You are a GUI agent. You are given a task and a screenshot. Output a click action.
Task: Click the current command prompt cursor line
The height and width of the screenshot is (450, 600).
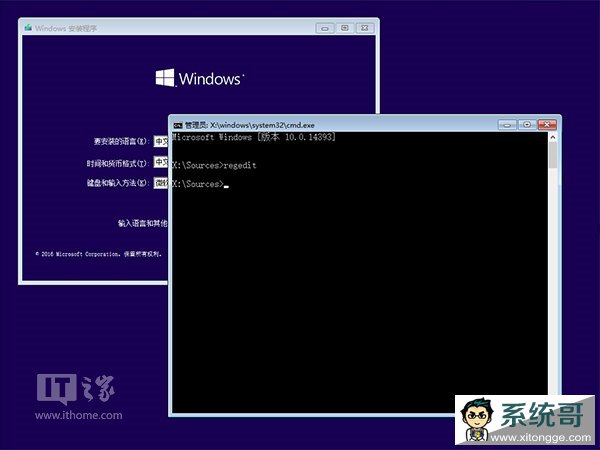point(200,184)
